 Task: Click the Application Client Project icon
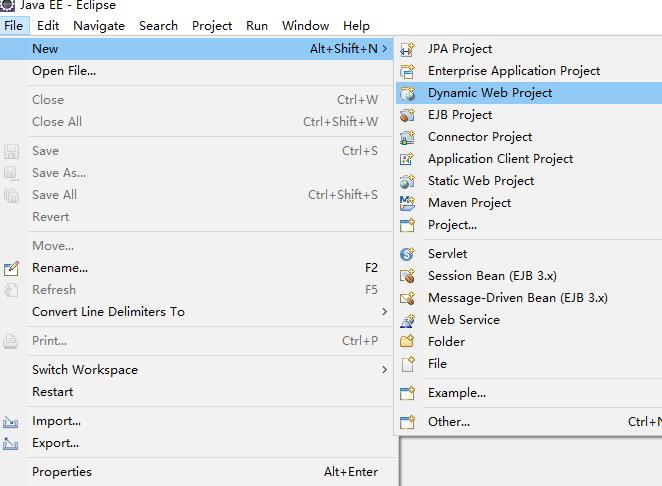pos(407,159)
